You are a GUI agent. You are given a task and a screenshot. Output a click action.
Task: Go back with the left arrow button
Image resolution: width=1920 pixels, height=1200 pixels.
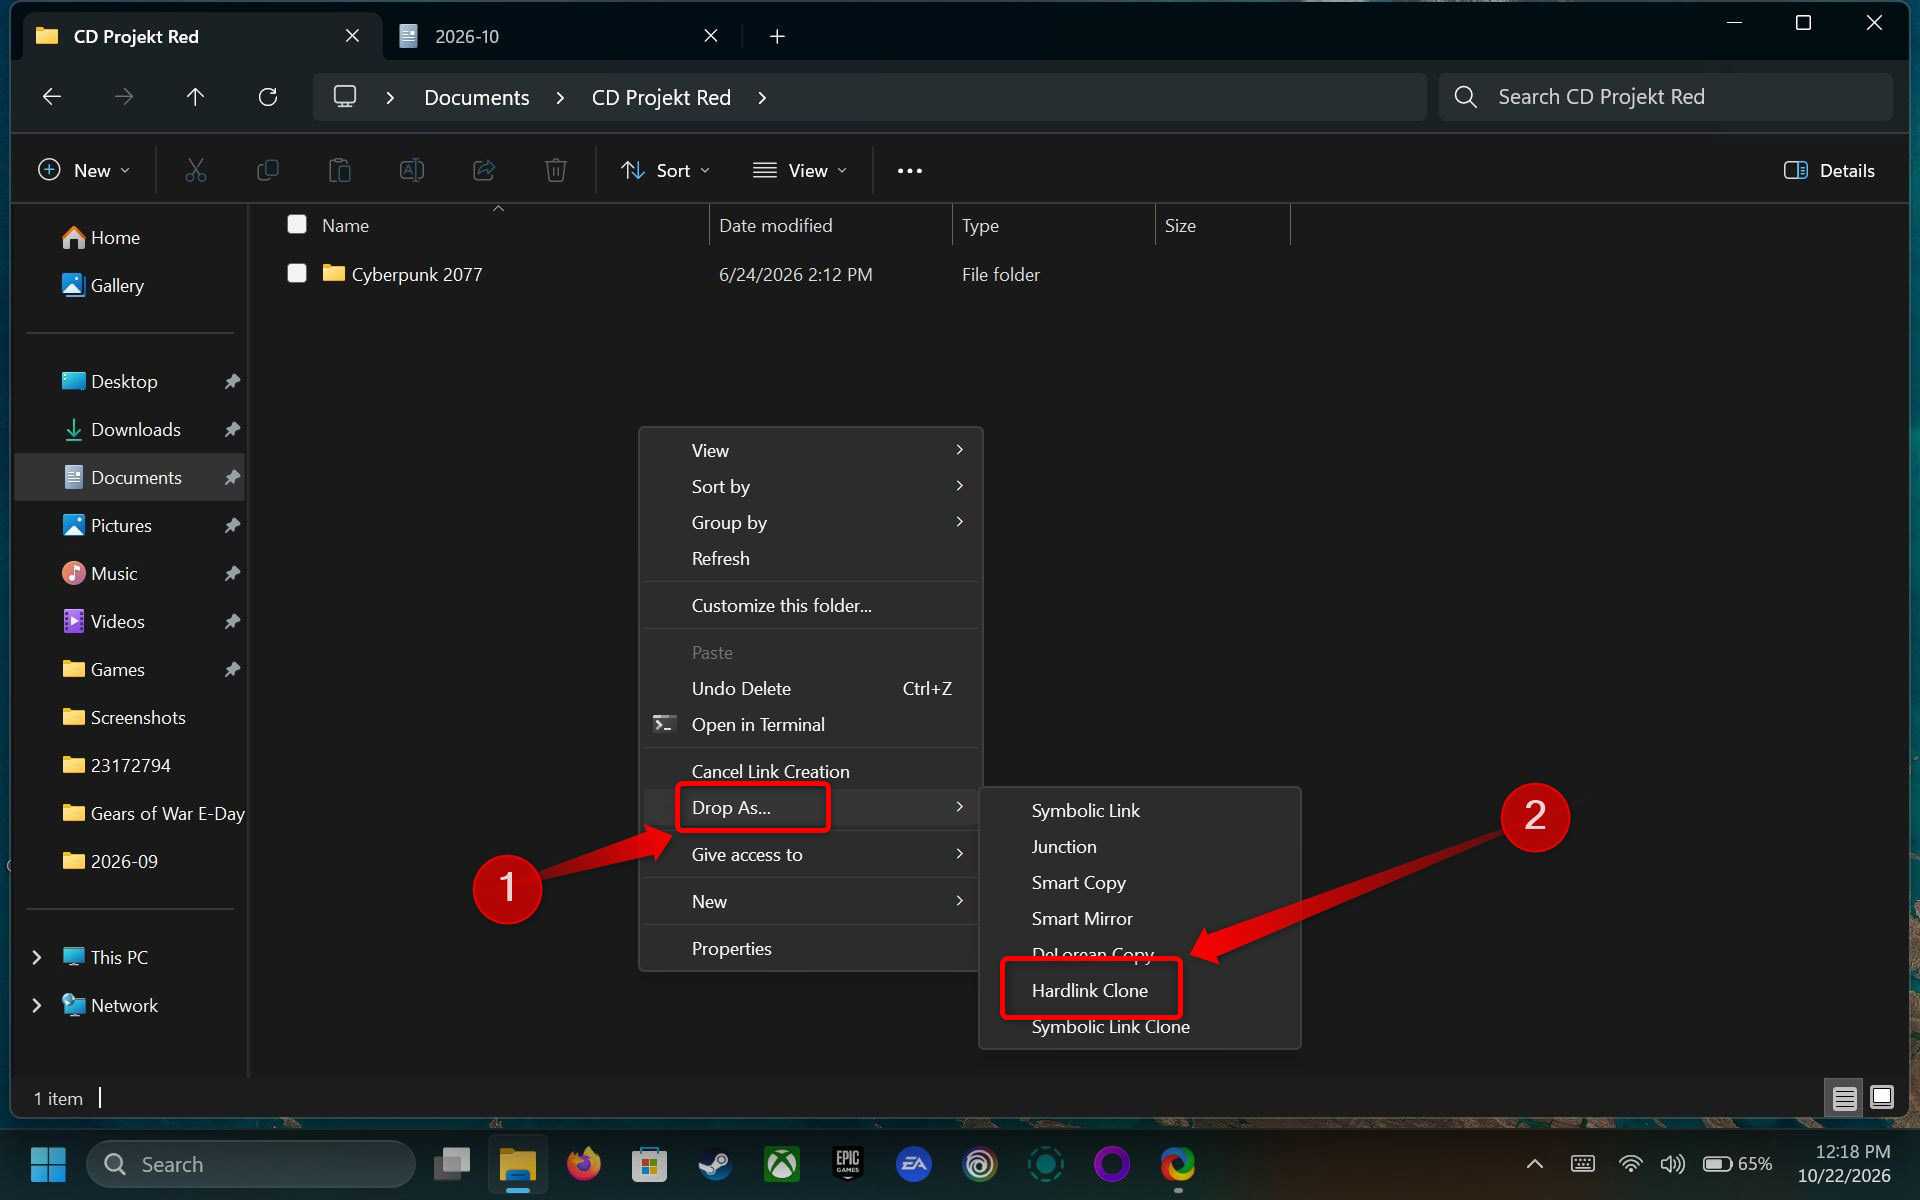click(52, 97)
